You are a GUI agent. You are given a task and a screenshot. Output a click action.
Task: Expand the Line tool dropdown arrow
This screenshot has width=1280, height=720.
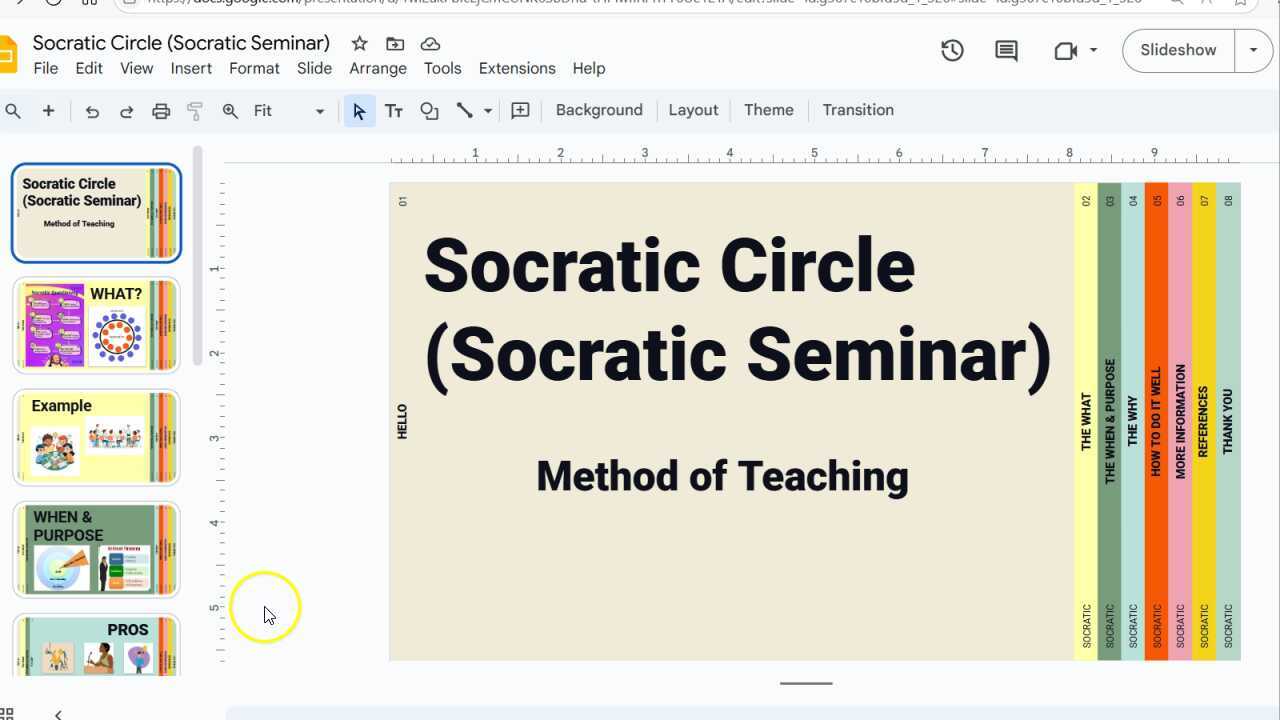point(487,111)
